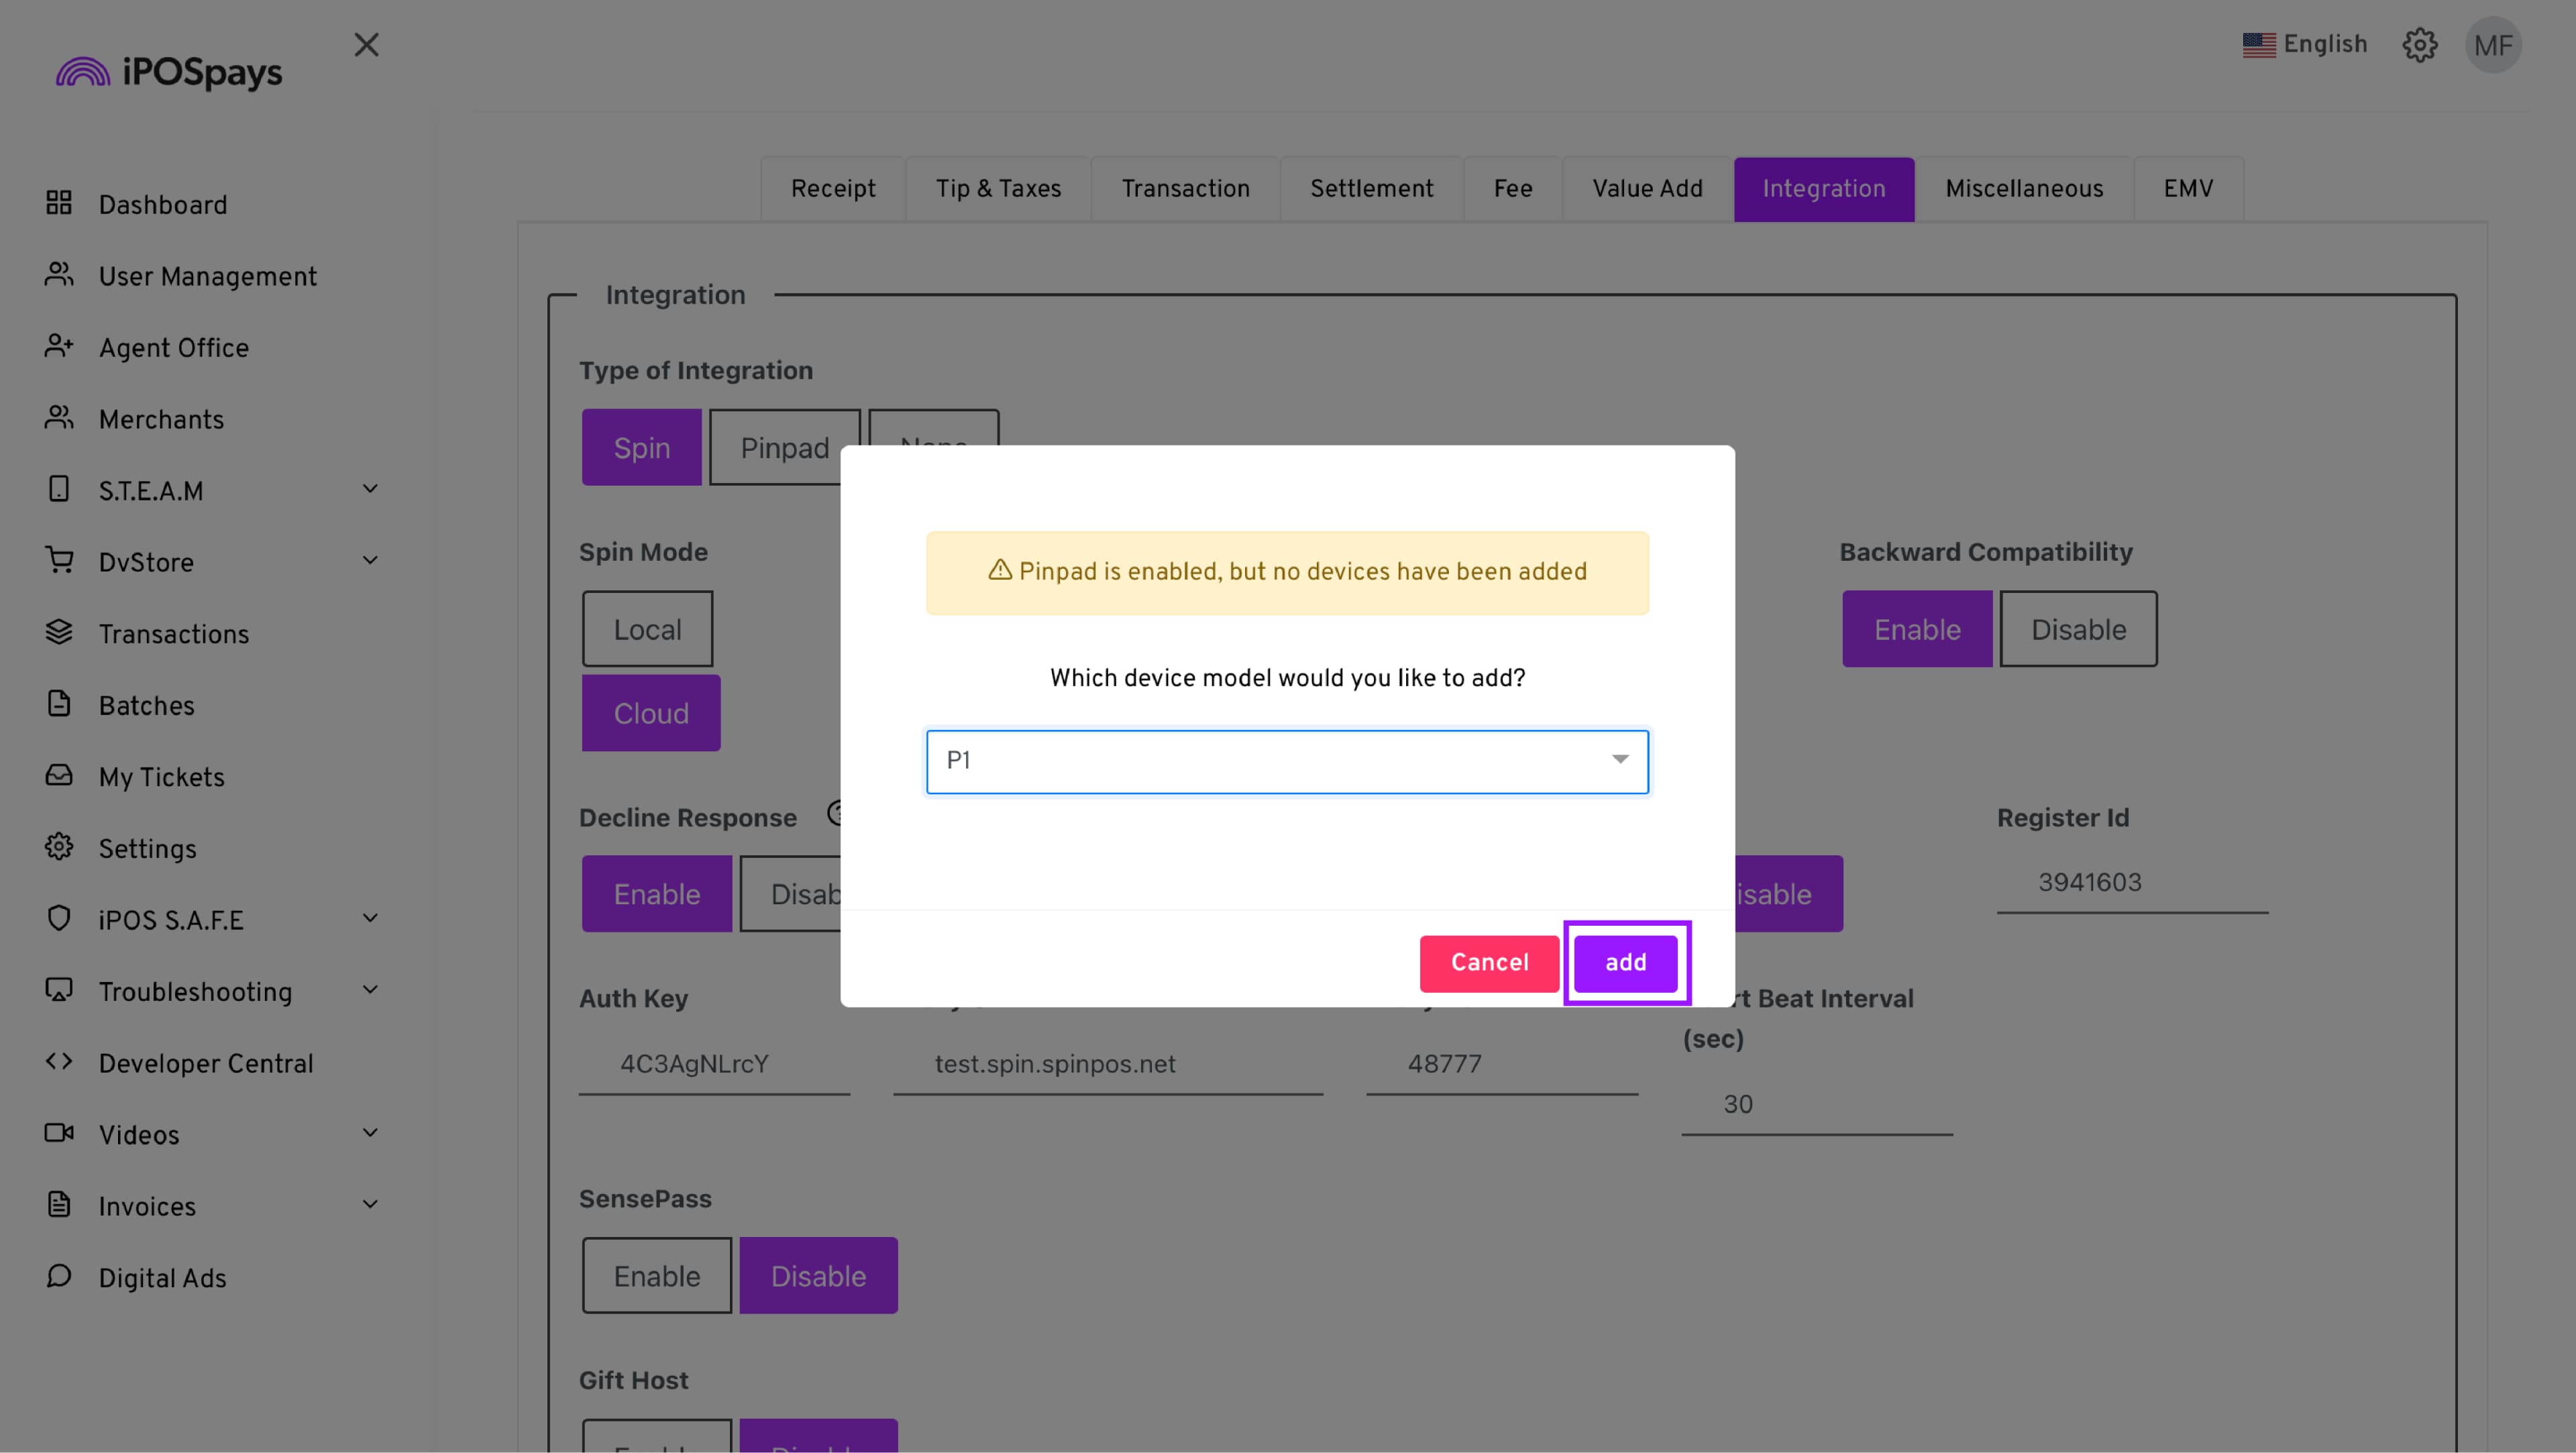Viewport: 2576px width, 1453px height.
Task: Open the device model dropdown showing P1
Action: pos(1286,761)
